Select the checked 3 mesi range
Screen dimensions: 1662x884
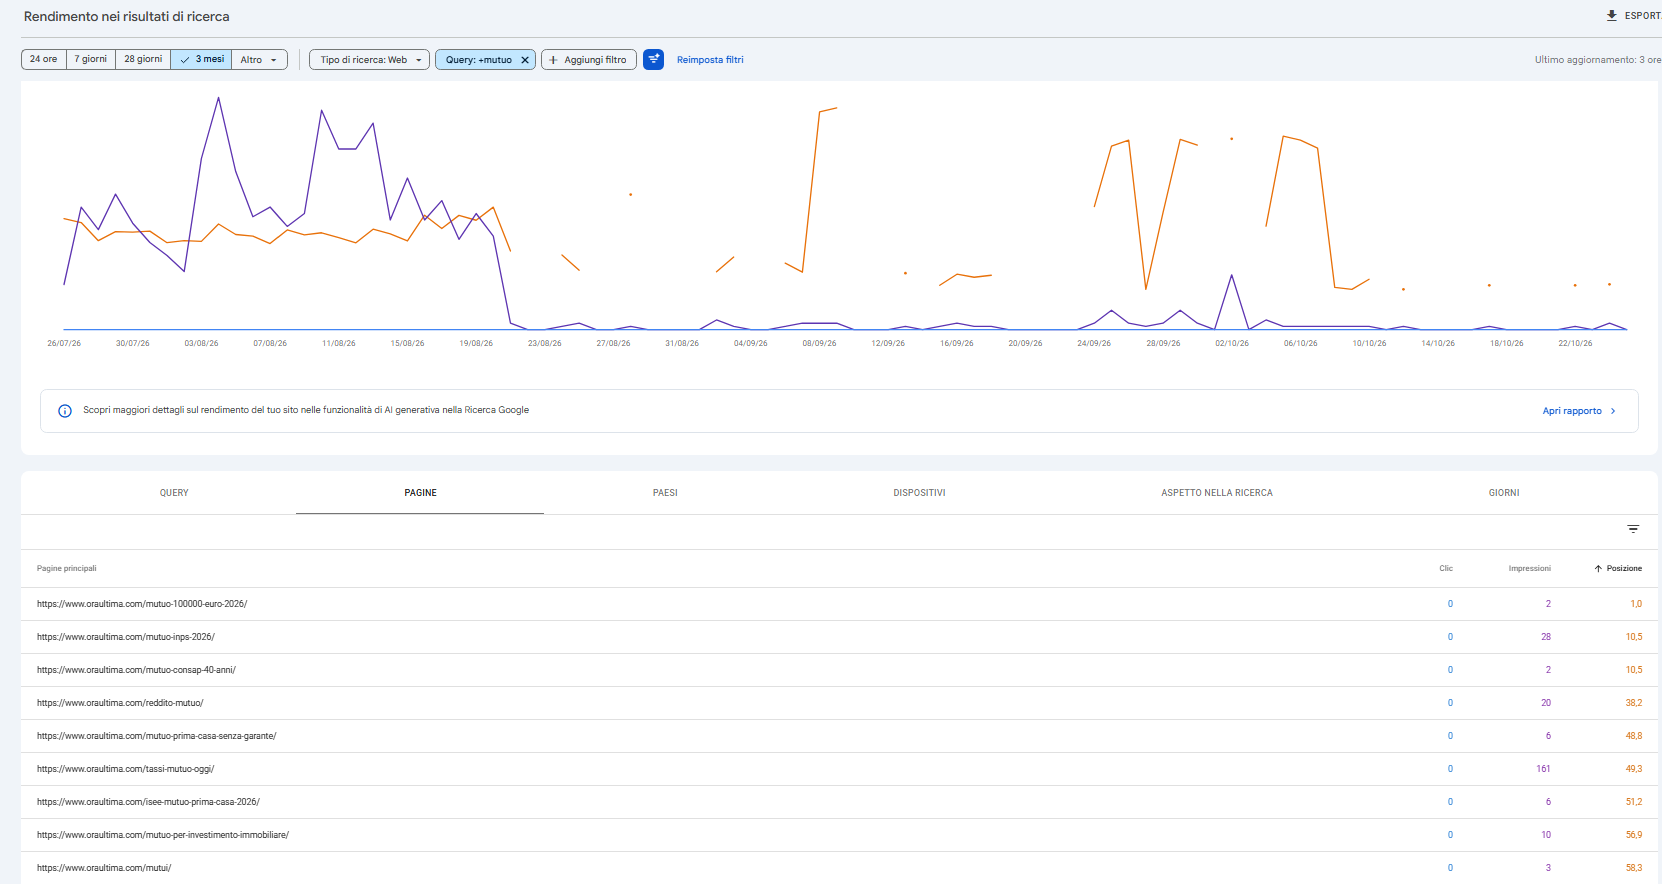pyautogui.click(x=201, y=59)
